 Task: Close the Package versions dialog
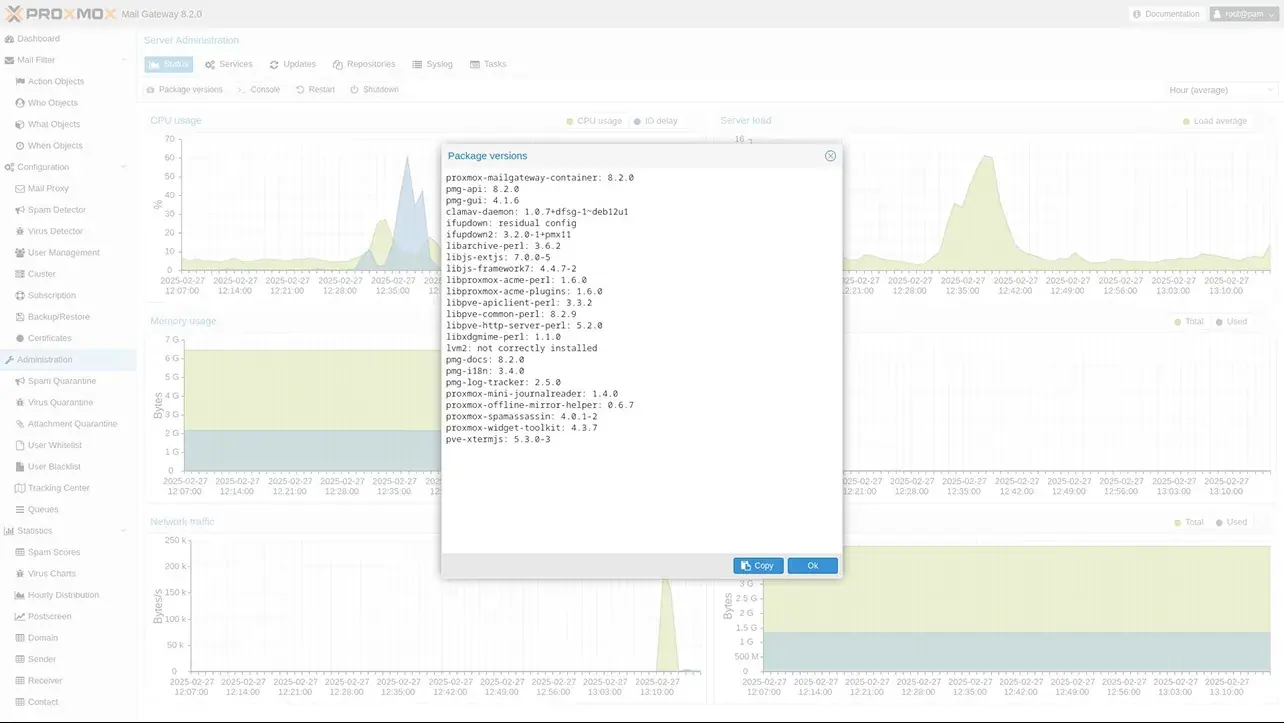(830, 156)
